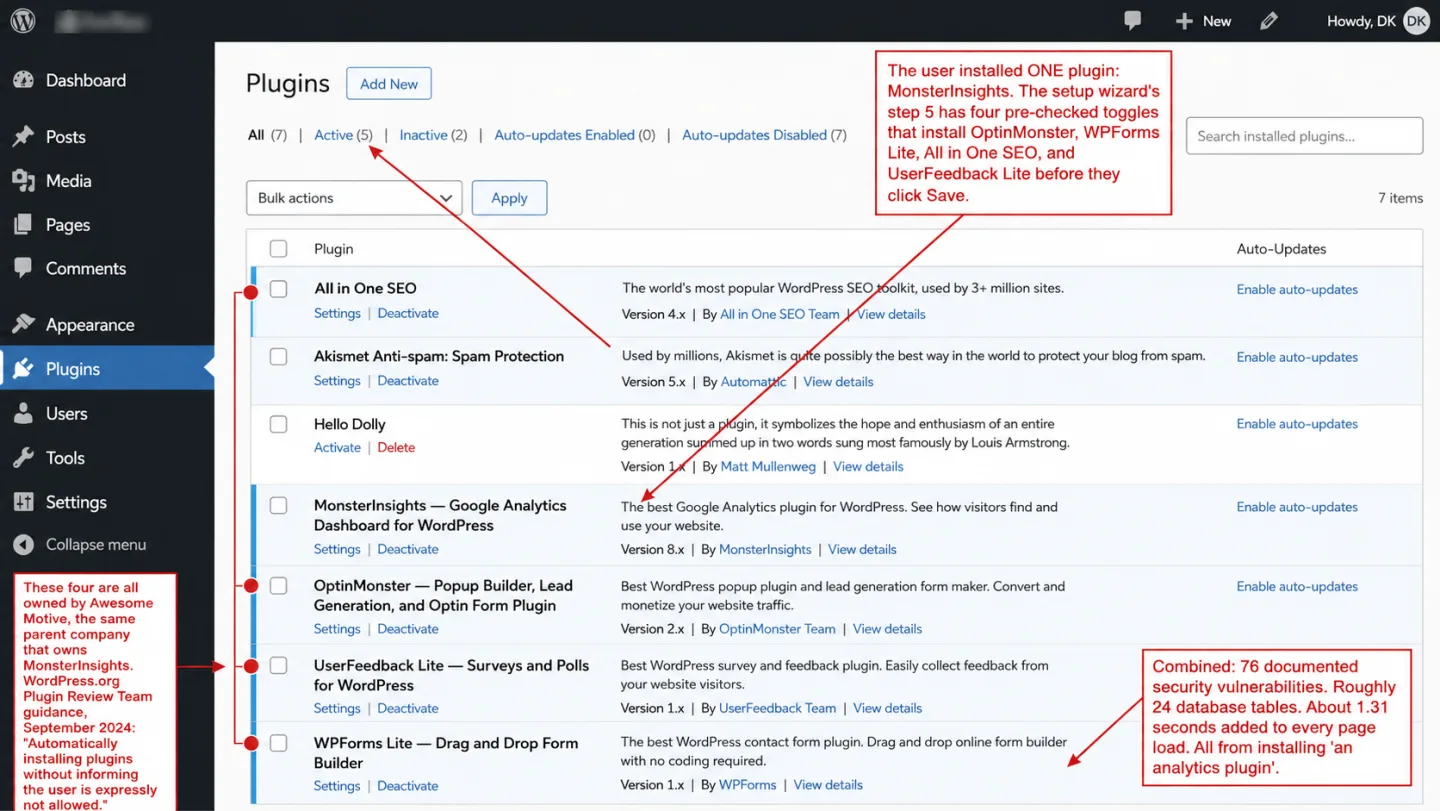The width and height of the screenshot is (1440, 811).
Task: Click the '7 items' count text
Action: click(1400, 198)
